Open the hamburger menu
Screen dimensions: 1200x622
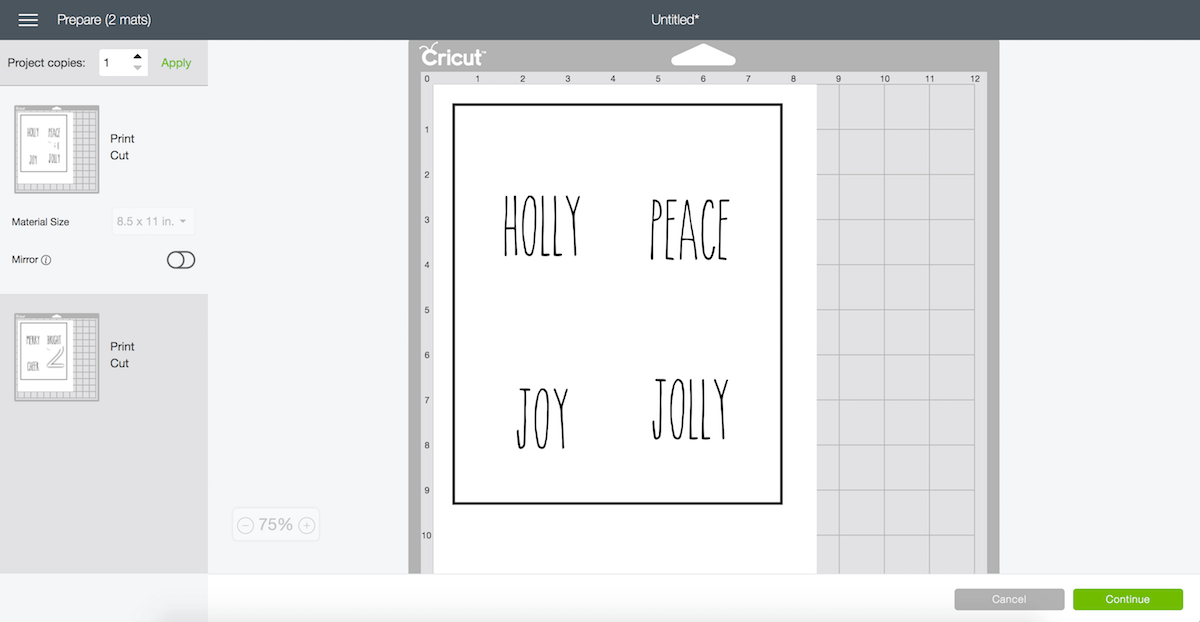tap(28, 20)
